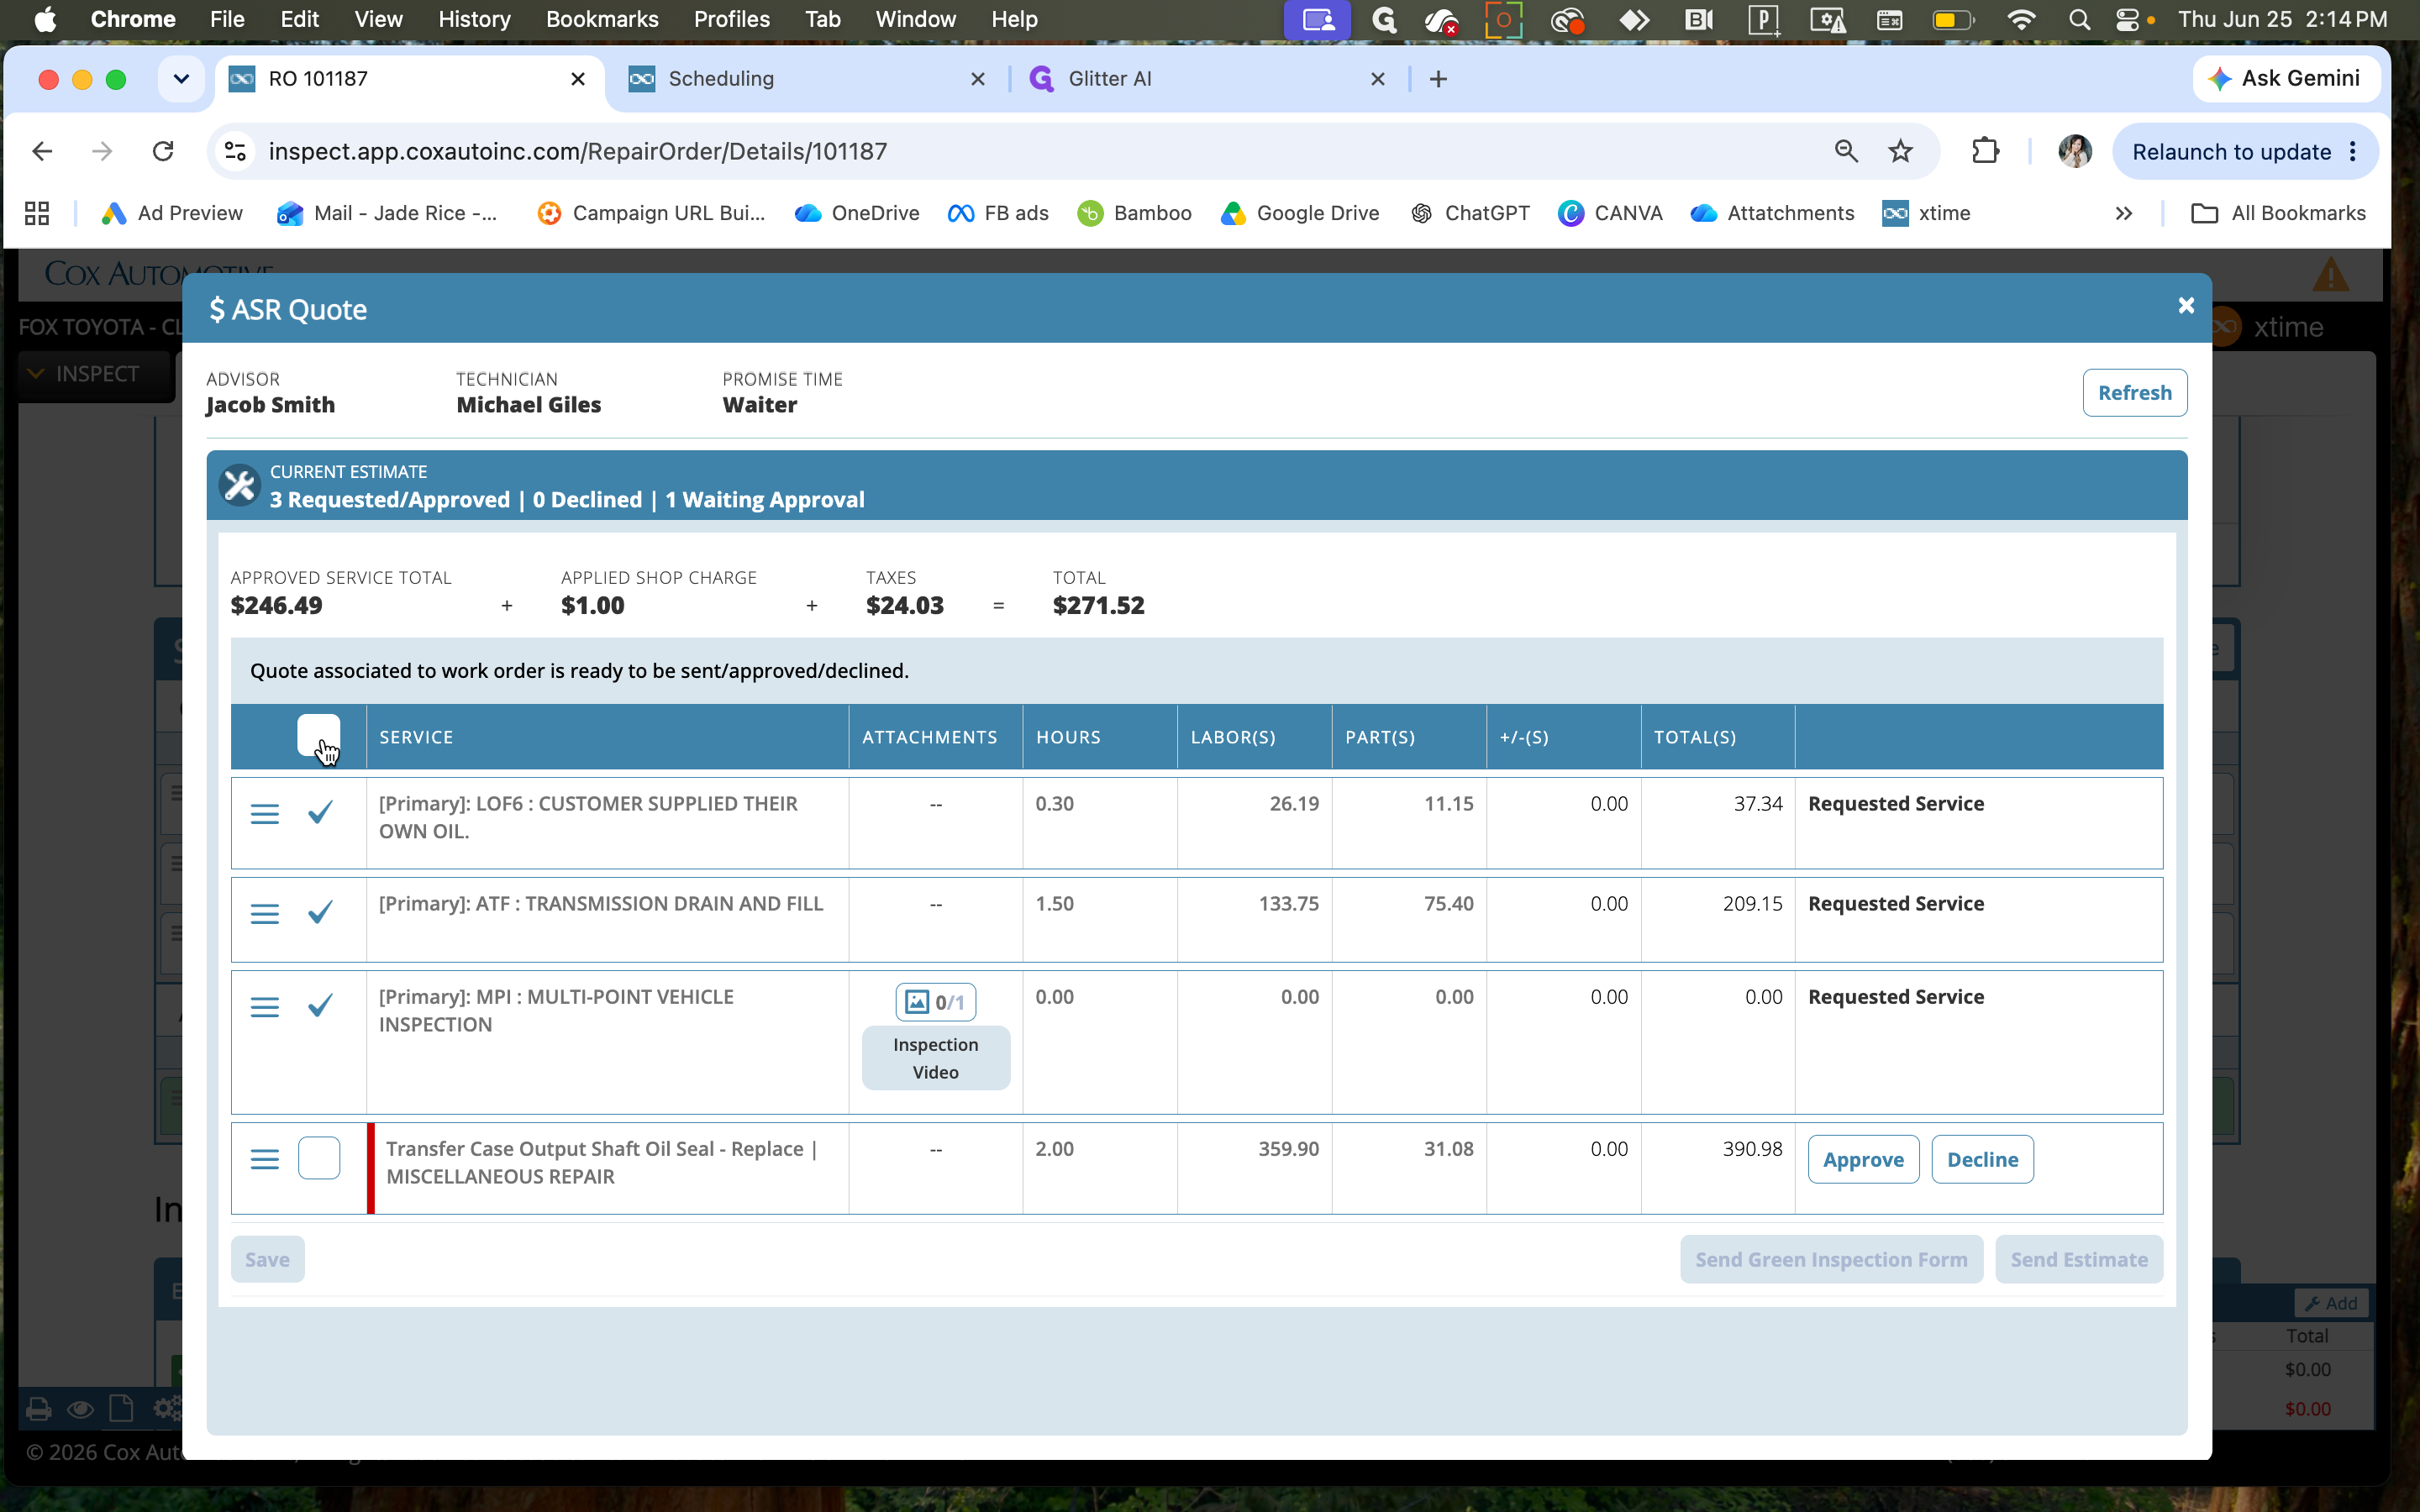Click browser forward arrow
The image size is (2420, 1512).
coord(102,151)
